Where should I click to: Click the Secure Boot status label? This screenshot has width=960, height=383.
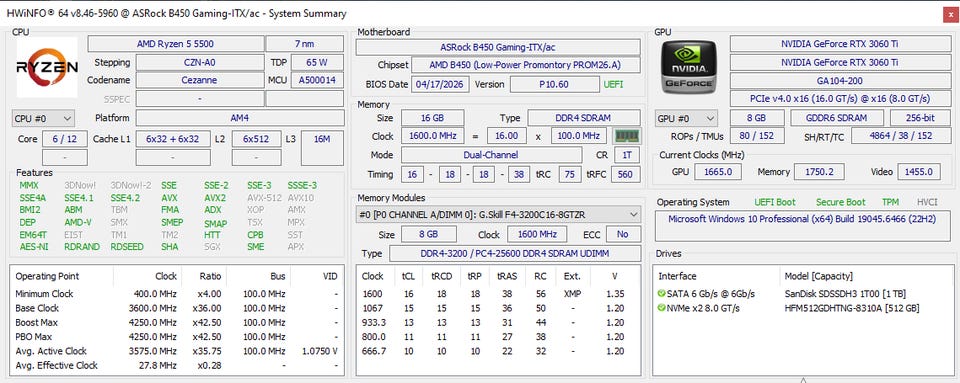pos(840,202)
